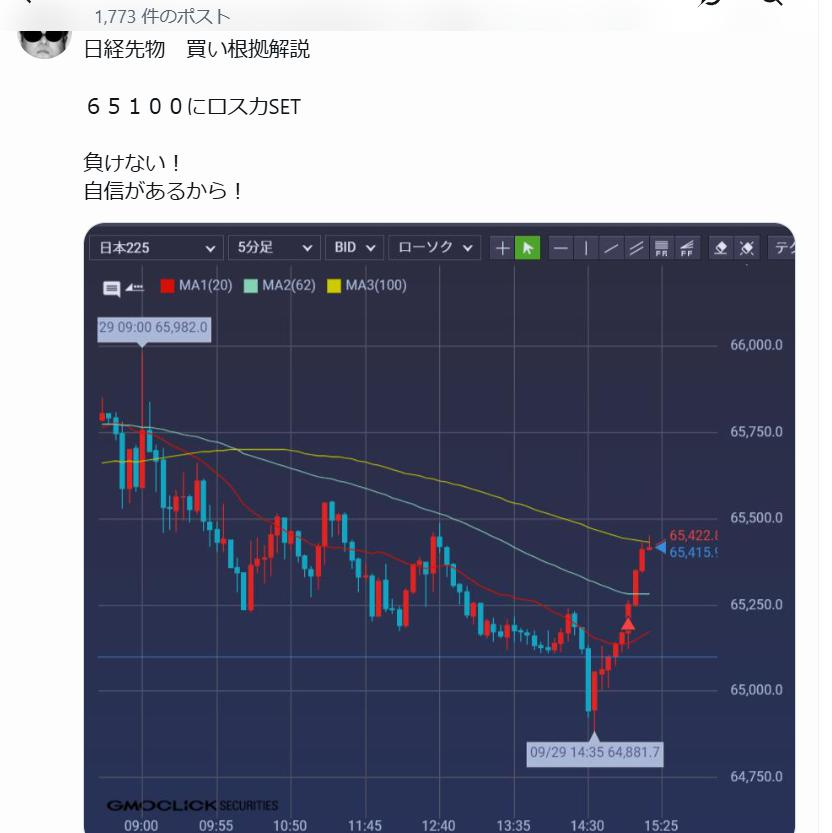Select the crosshair cursor tool
The height and width of the screenshot is (833, 832).
(502, 248)
